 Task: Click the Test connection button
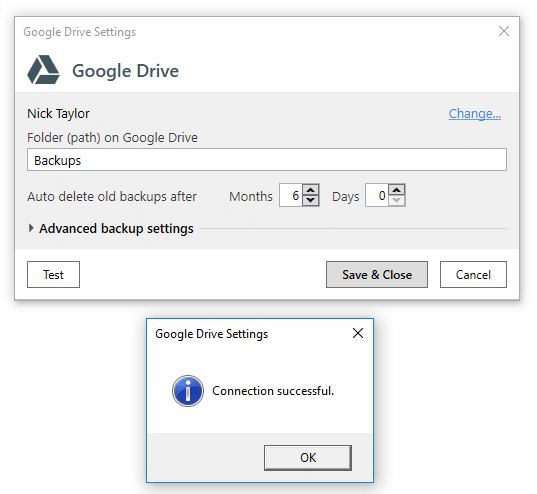click(x=53, y=274)
